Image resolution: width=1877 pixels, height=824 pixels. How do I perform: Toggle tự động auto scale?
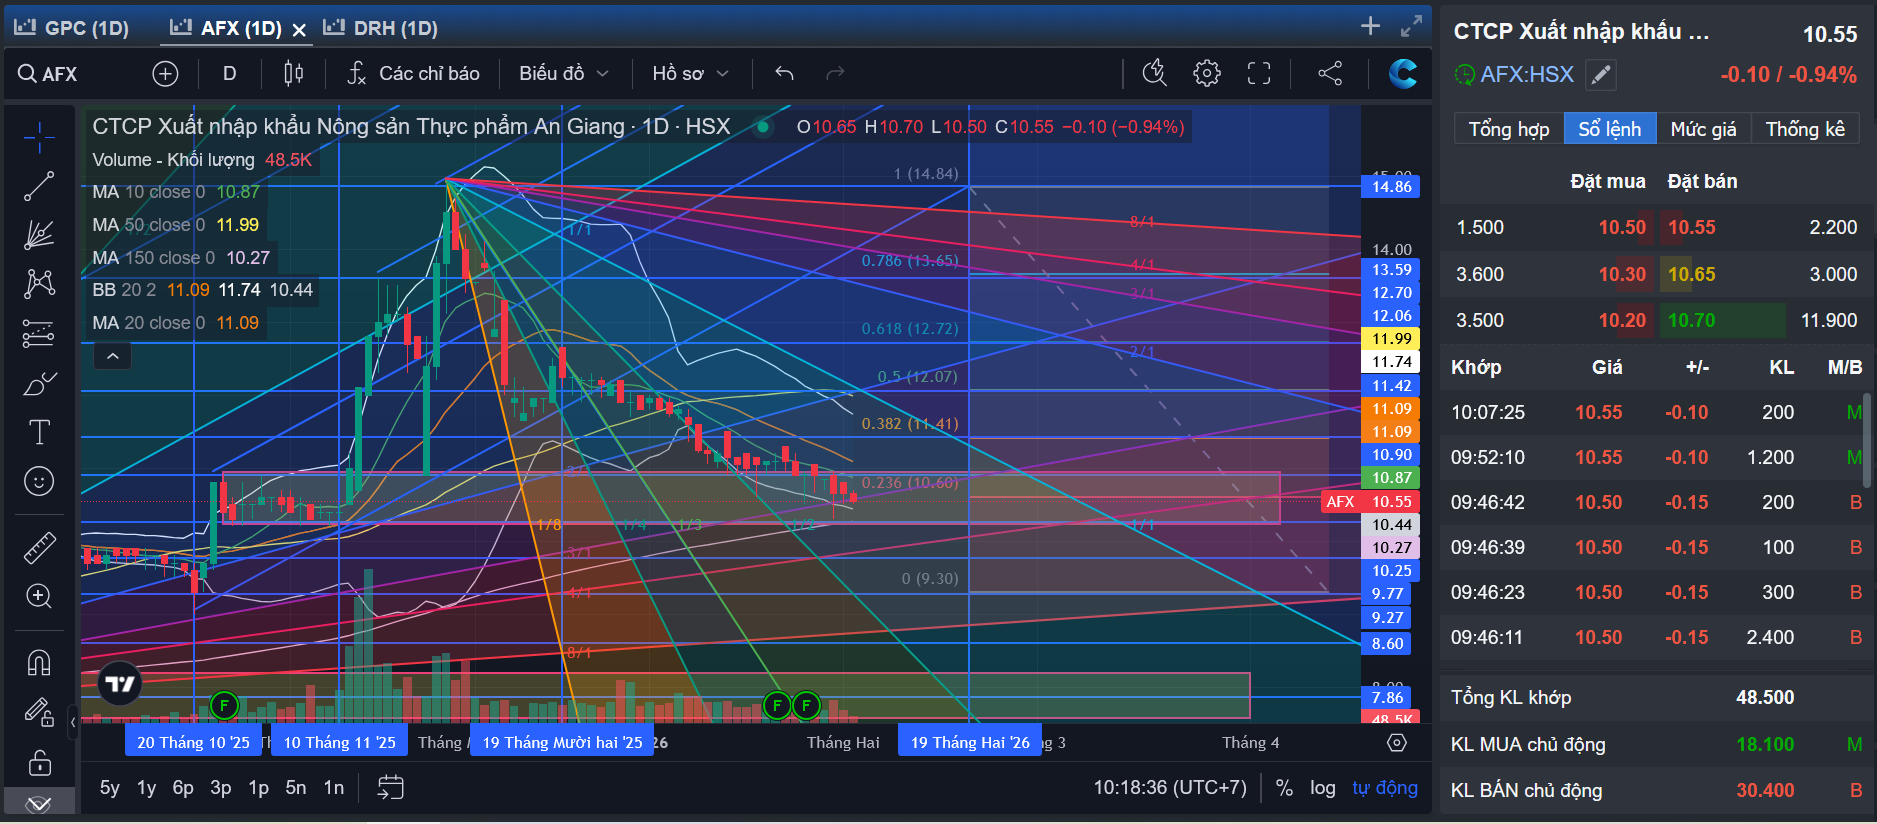(x=1385, y=788)
